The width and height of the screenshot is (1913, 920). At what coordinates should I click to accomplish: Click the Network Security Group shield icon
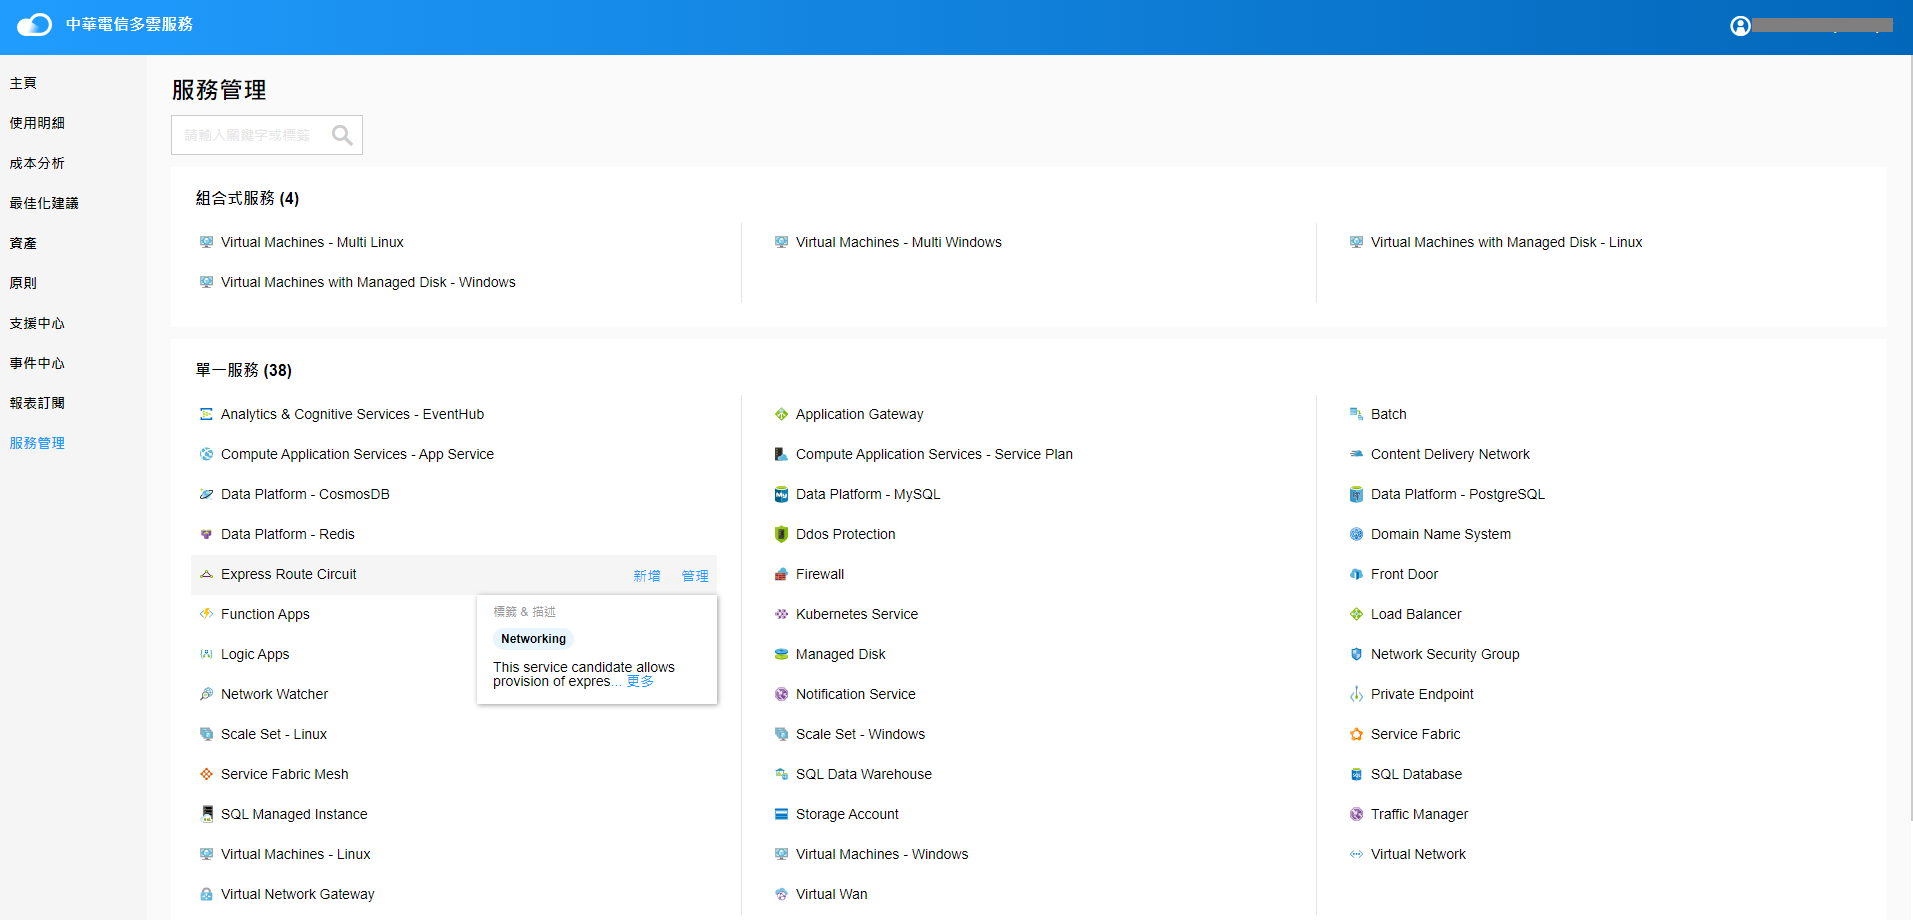(x=1356, y=654)
